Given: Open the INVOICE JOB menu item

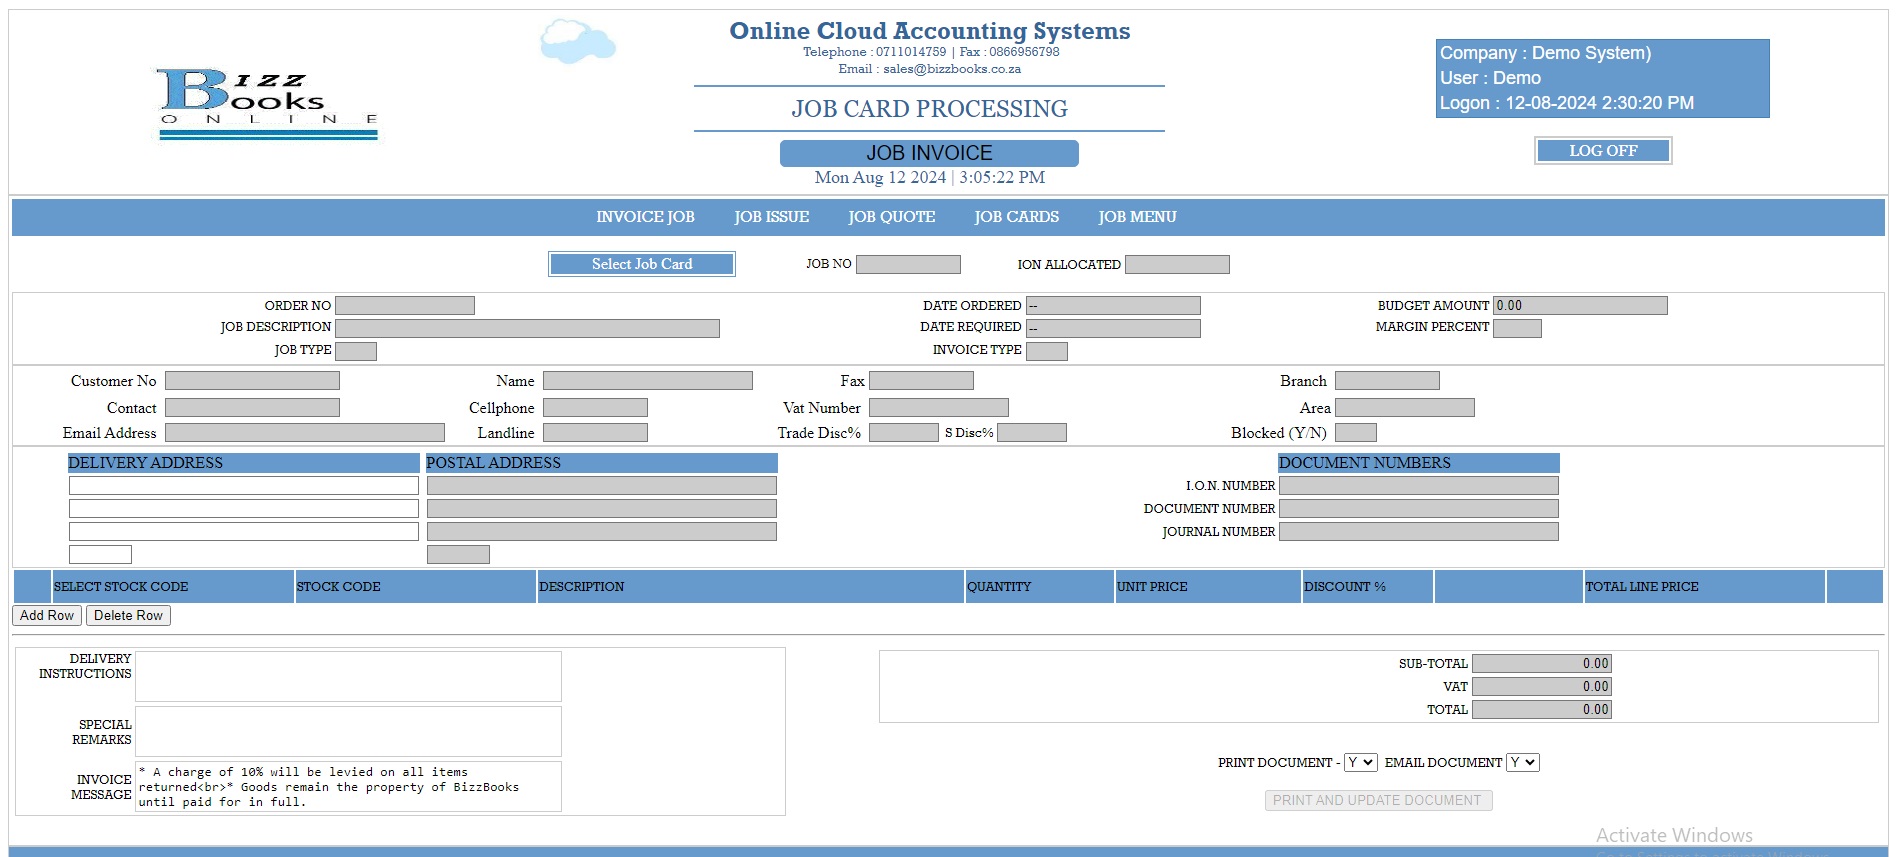Looking at the screenshot, I should [645, 217].
